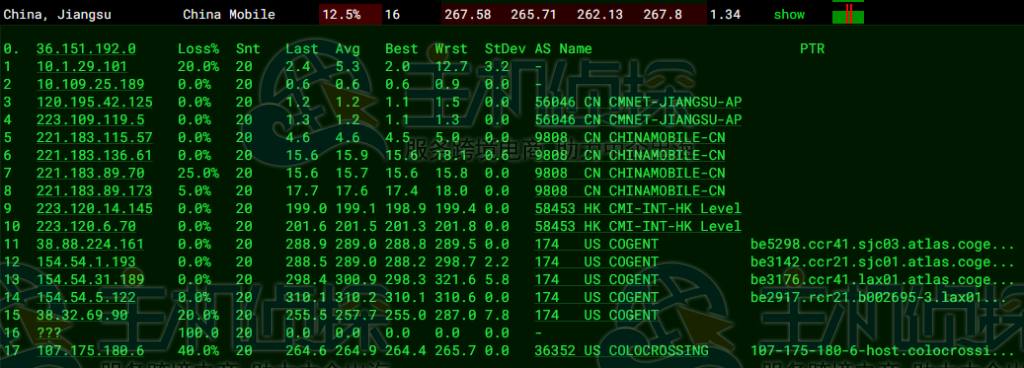Open final hop IP 107.175.180.6
Screen dimensions: 1024x368
90,351
